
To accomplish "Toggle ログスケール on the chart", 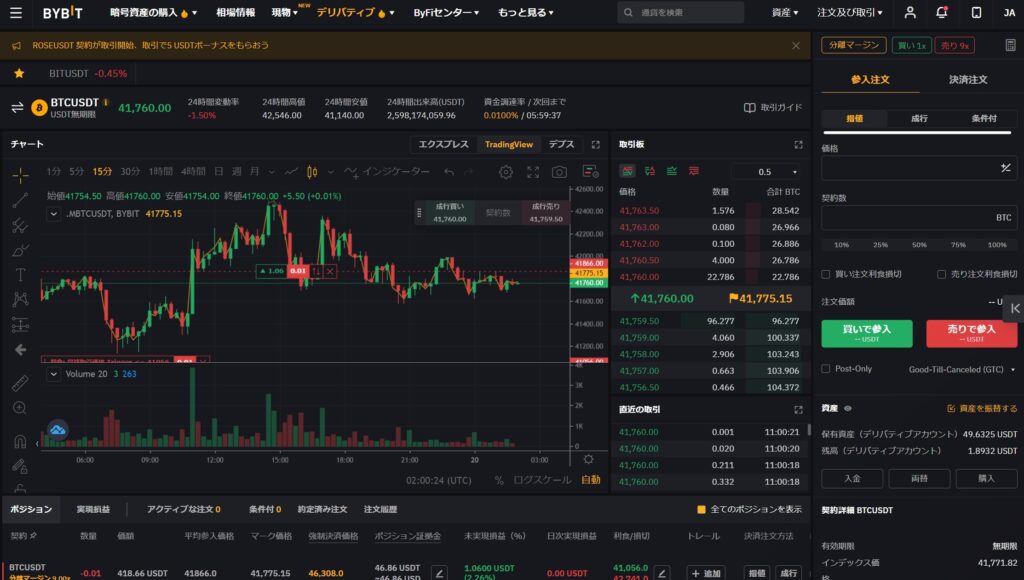I will click(x=542, y=480).
